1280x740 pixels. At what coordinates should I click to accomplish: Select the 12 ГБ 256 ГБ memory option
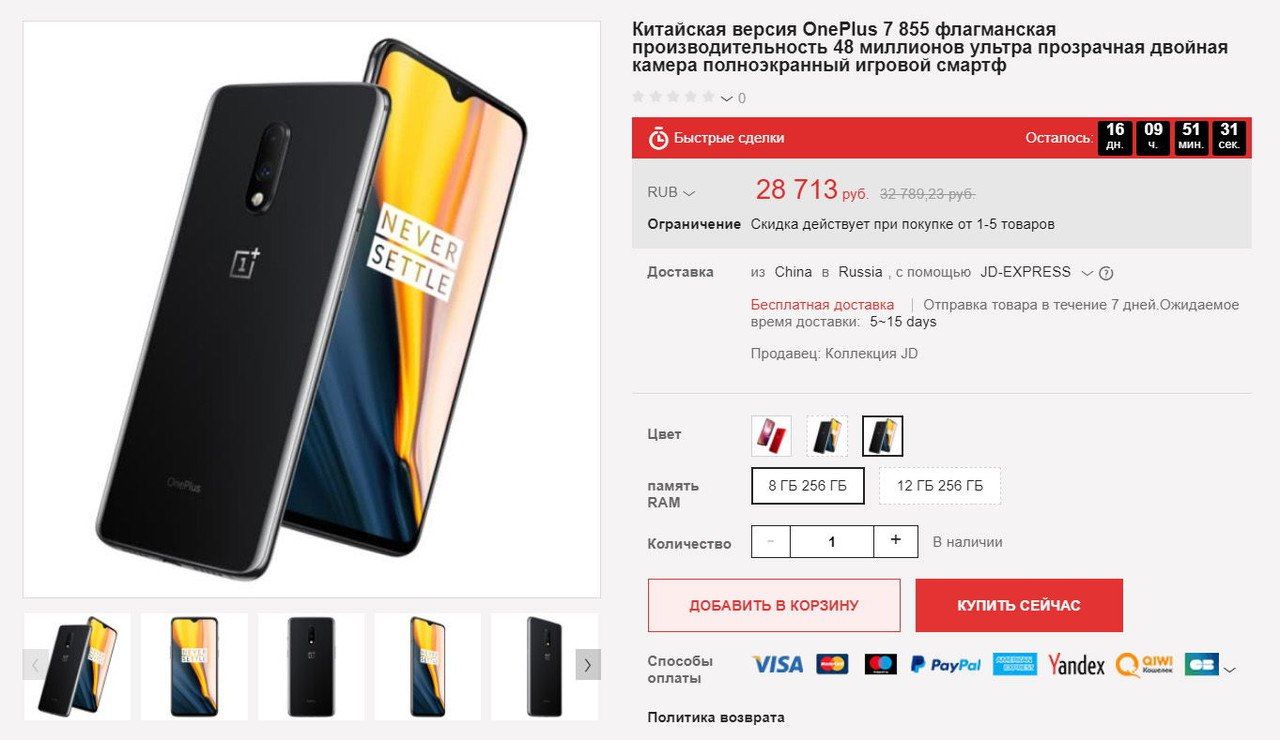click(x=940, y=486)
